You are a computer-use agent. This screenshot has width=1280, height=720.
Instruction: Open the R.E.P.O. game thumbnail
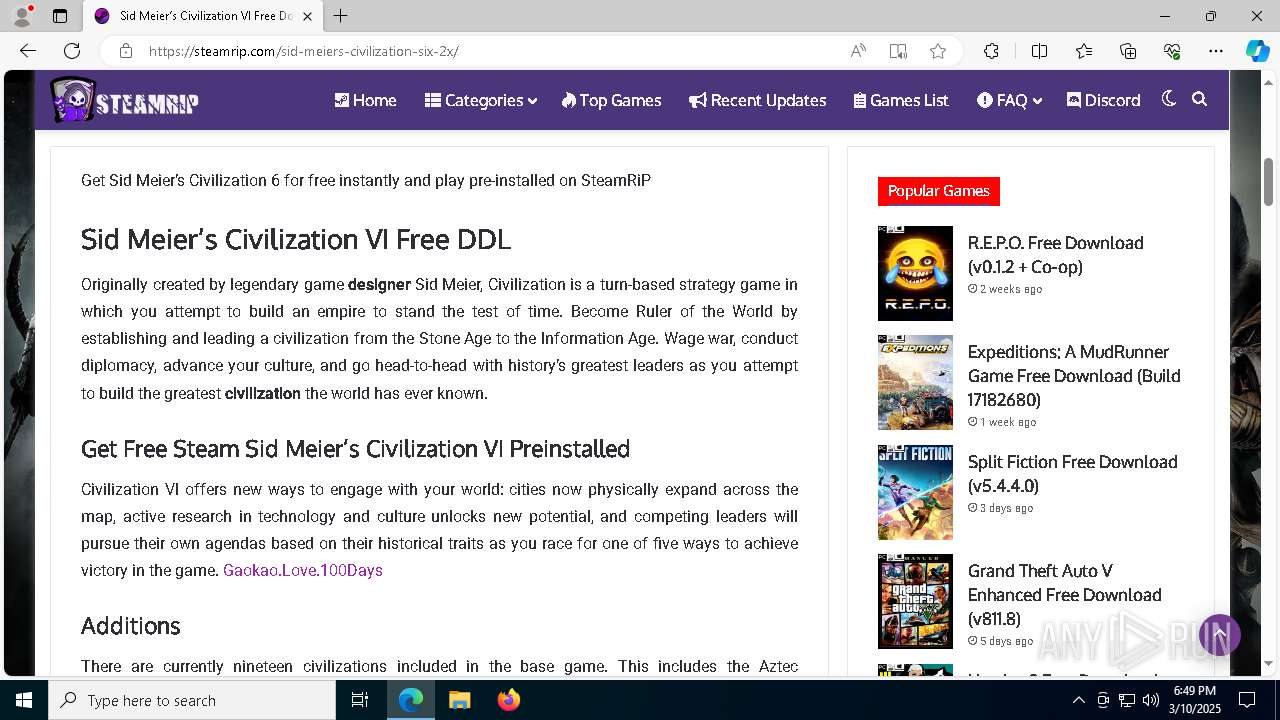[915, 273]
